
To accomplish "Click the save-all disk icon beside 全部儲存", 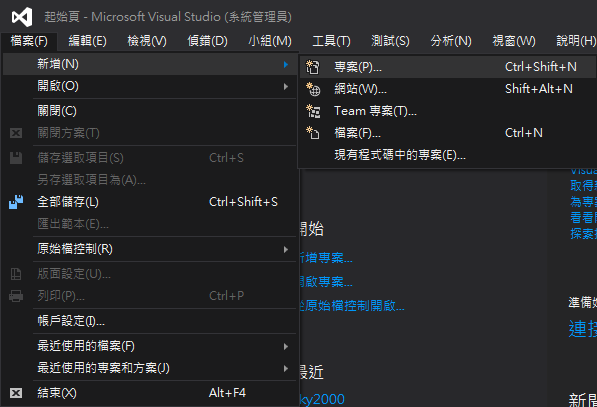I will (x=16, y=202).
